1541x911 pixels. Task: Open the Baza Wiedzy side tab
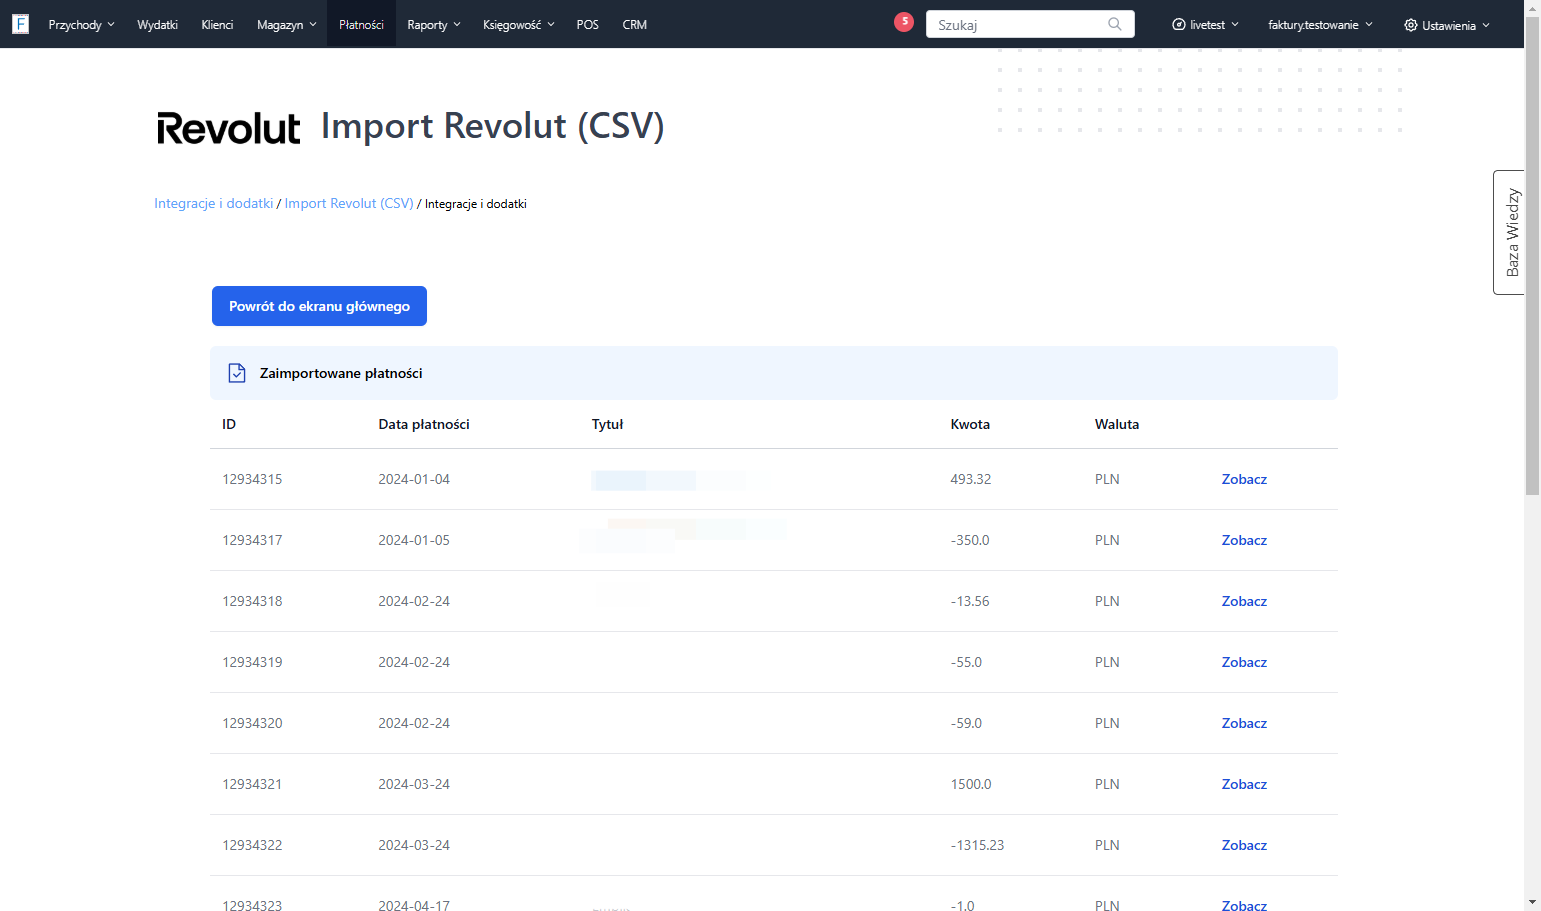[1509, 232]
